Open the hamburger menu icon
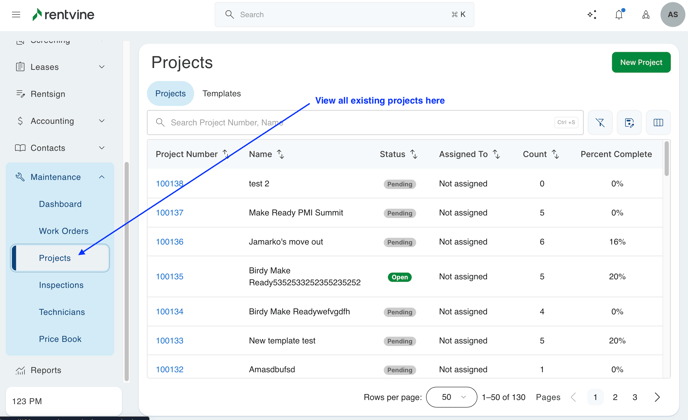This screenshot has width=688, height=420. click(16, 15)
